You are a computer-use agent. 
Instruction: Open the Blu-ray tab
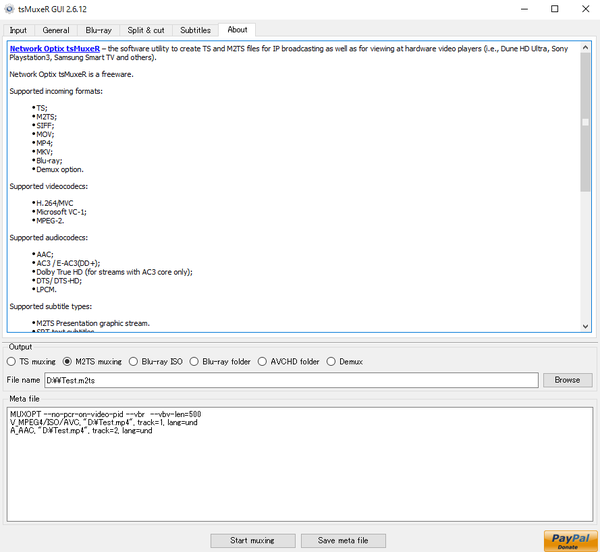coord(98,30)
